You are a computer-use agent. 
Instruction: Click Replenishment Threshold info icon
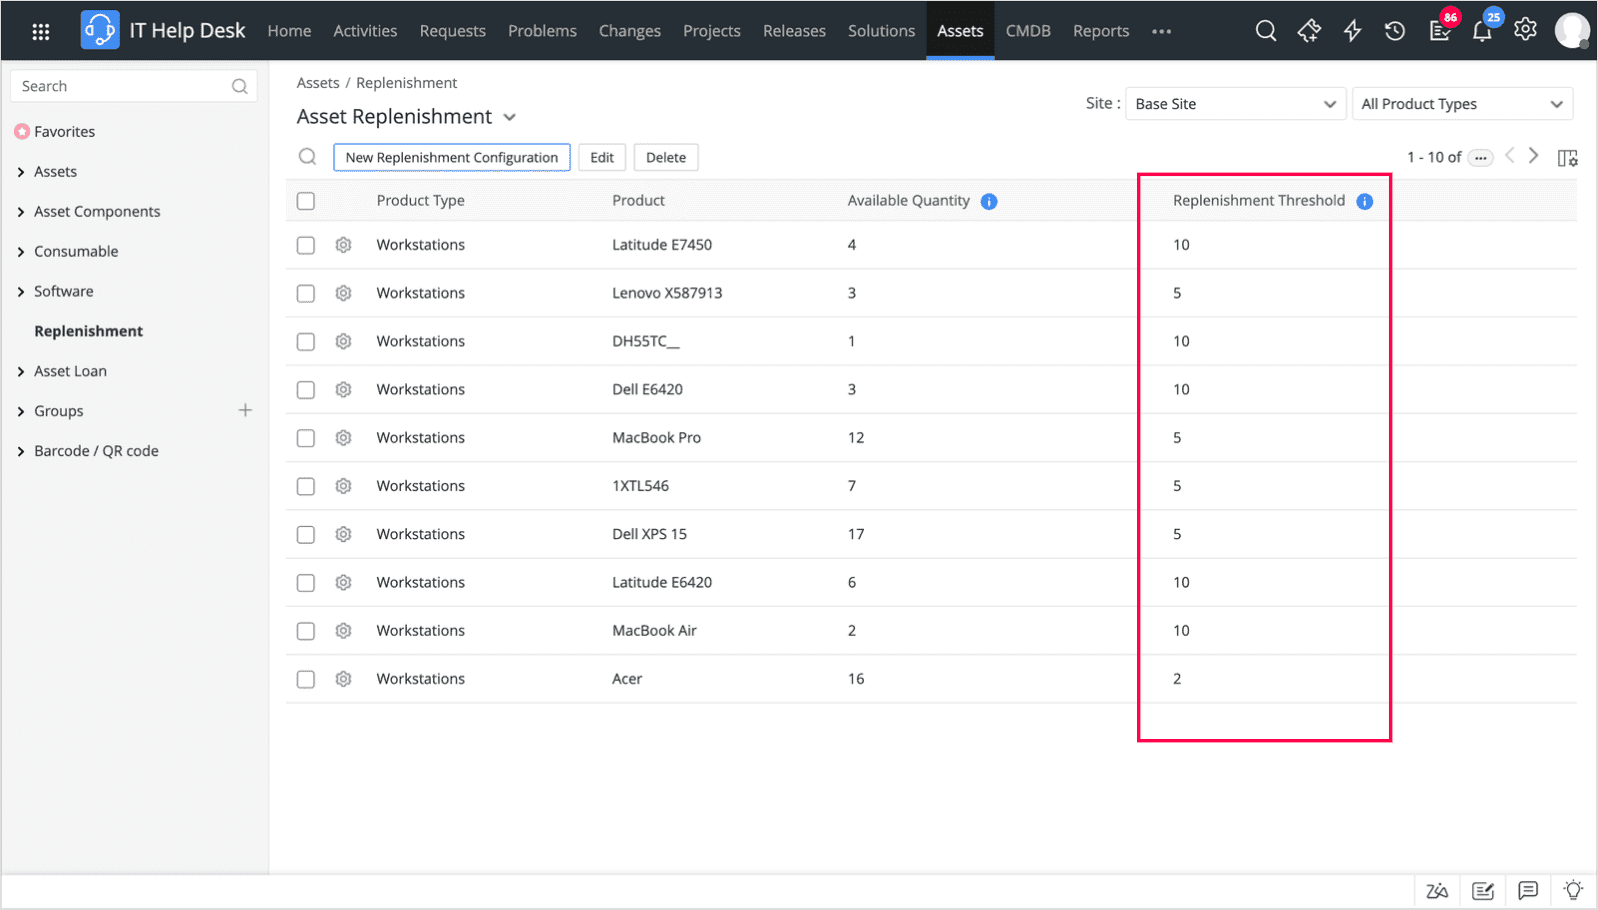pos(1365,201)
